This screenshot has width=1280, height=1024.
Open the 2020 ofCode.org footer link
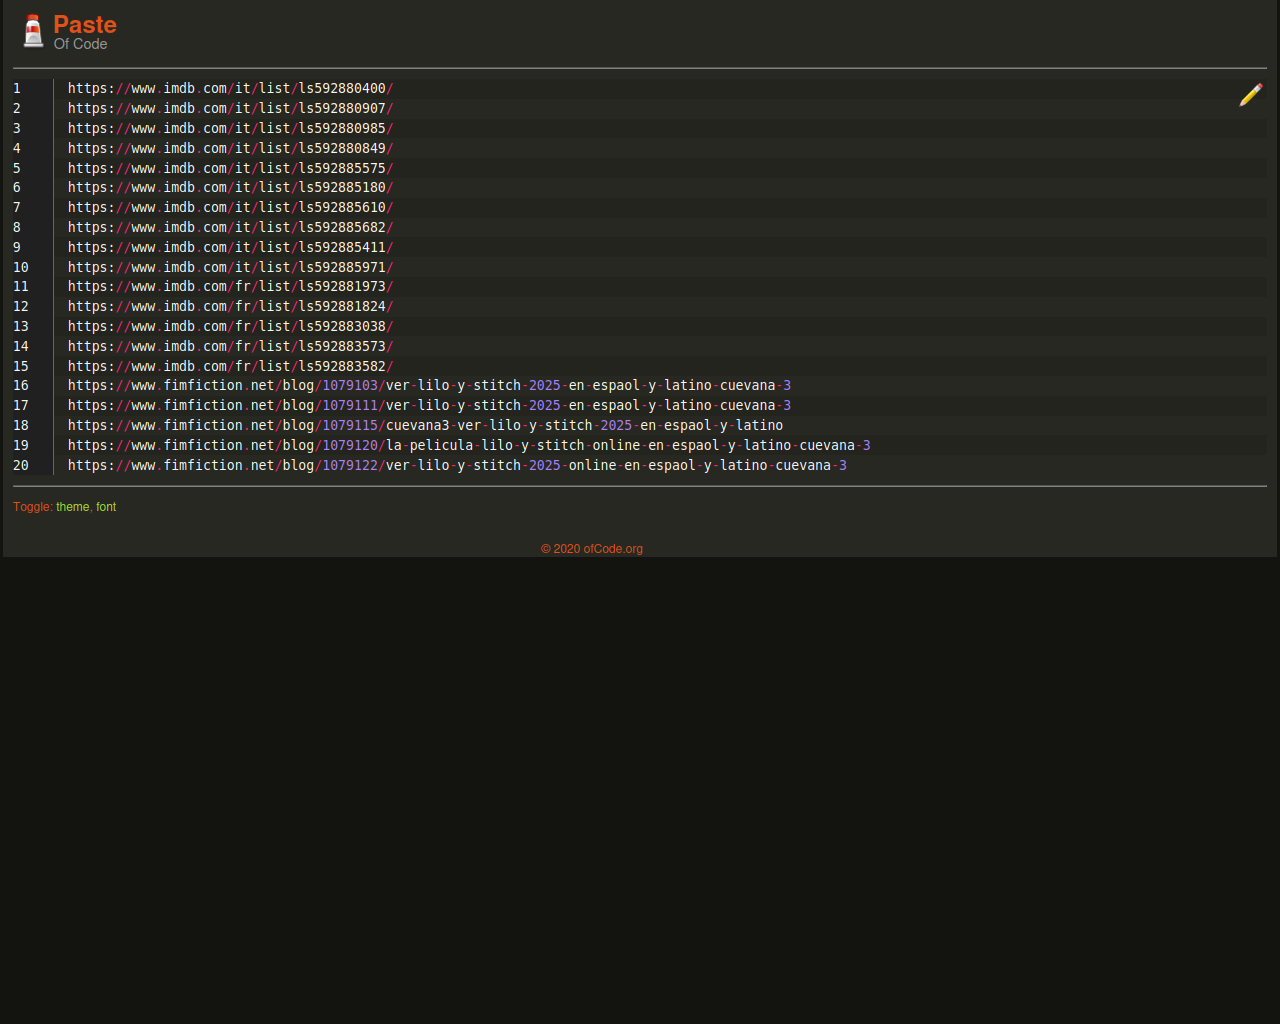pyautogui.click(x=592, y=549)
